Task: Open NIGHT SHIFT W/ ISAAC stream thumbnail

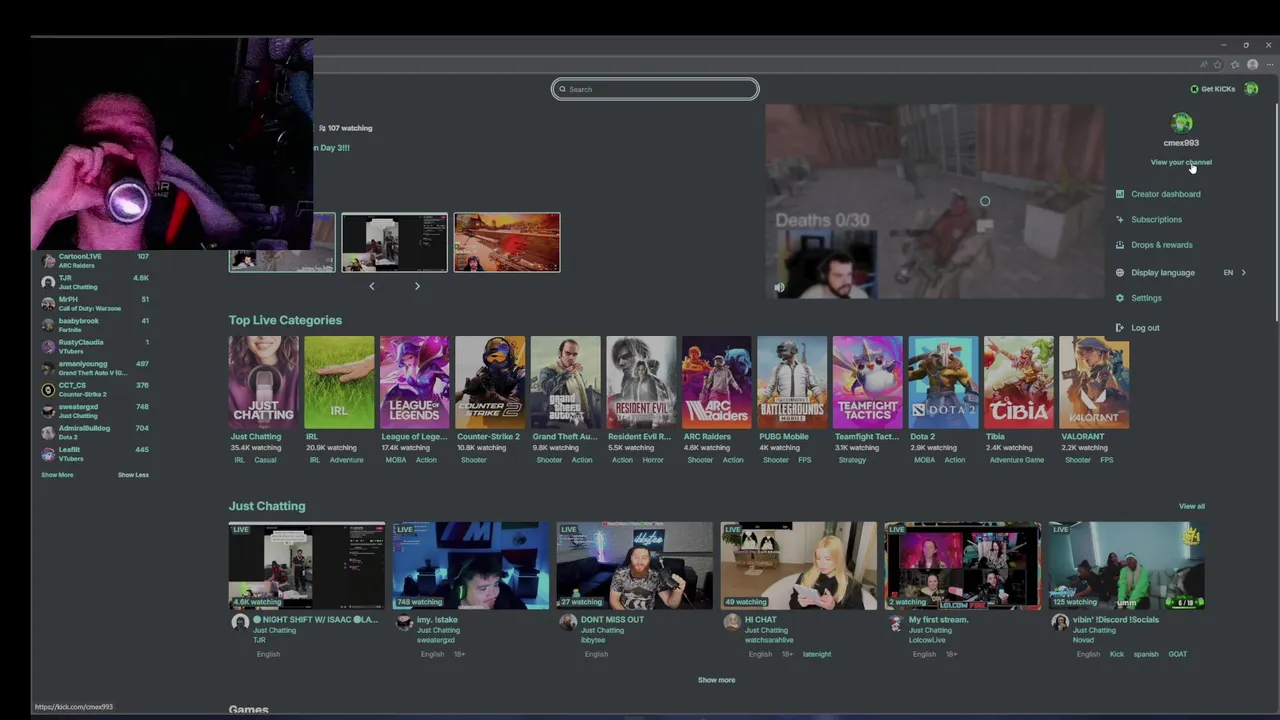Action: tap(307, 566)
